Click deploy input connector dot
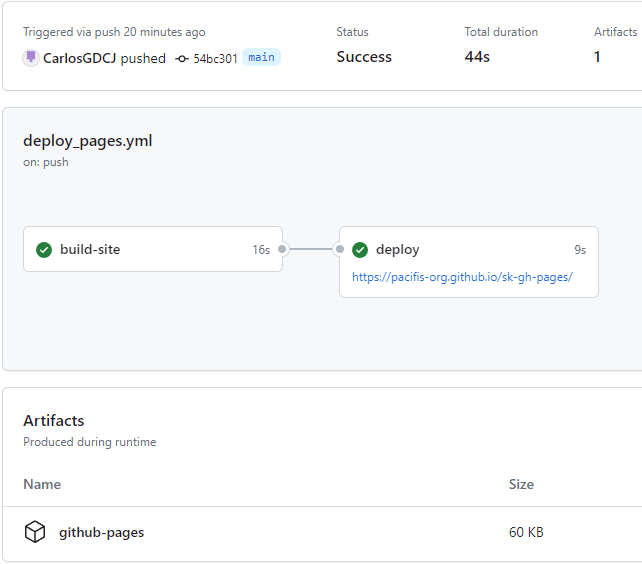Viewport: 642px width, 564px height. [340, 249]
